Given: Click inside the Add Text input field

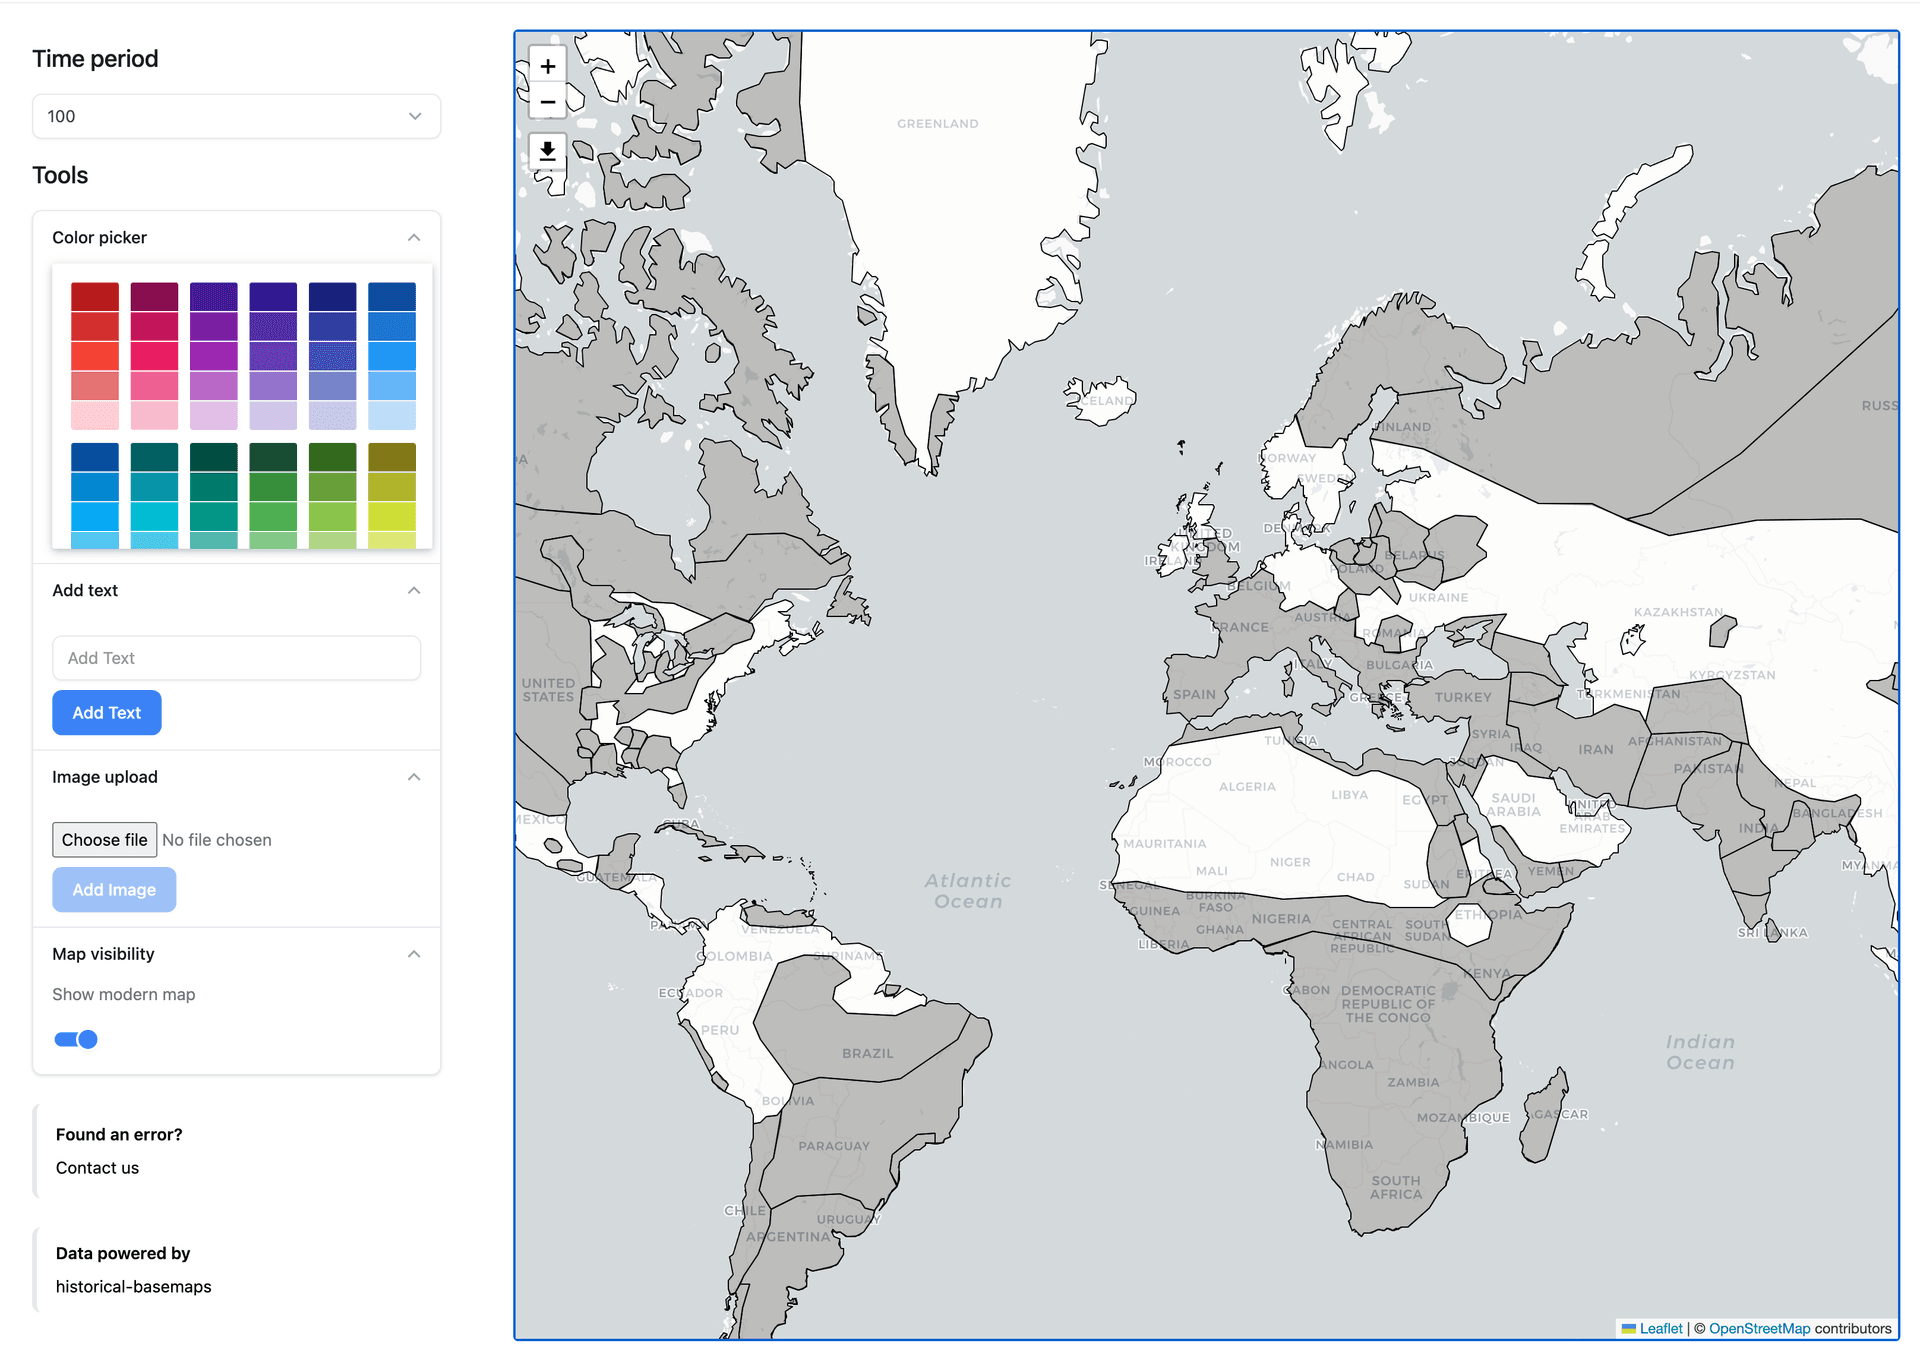Looking at the screenshot, I should (x=236, y=658).
